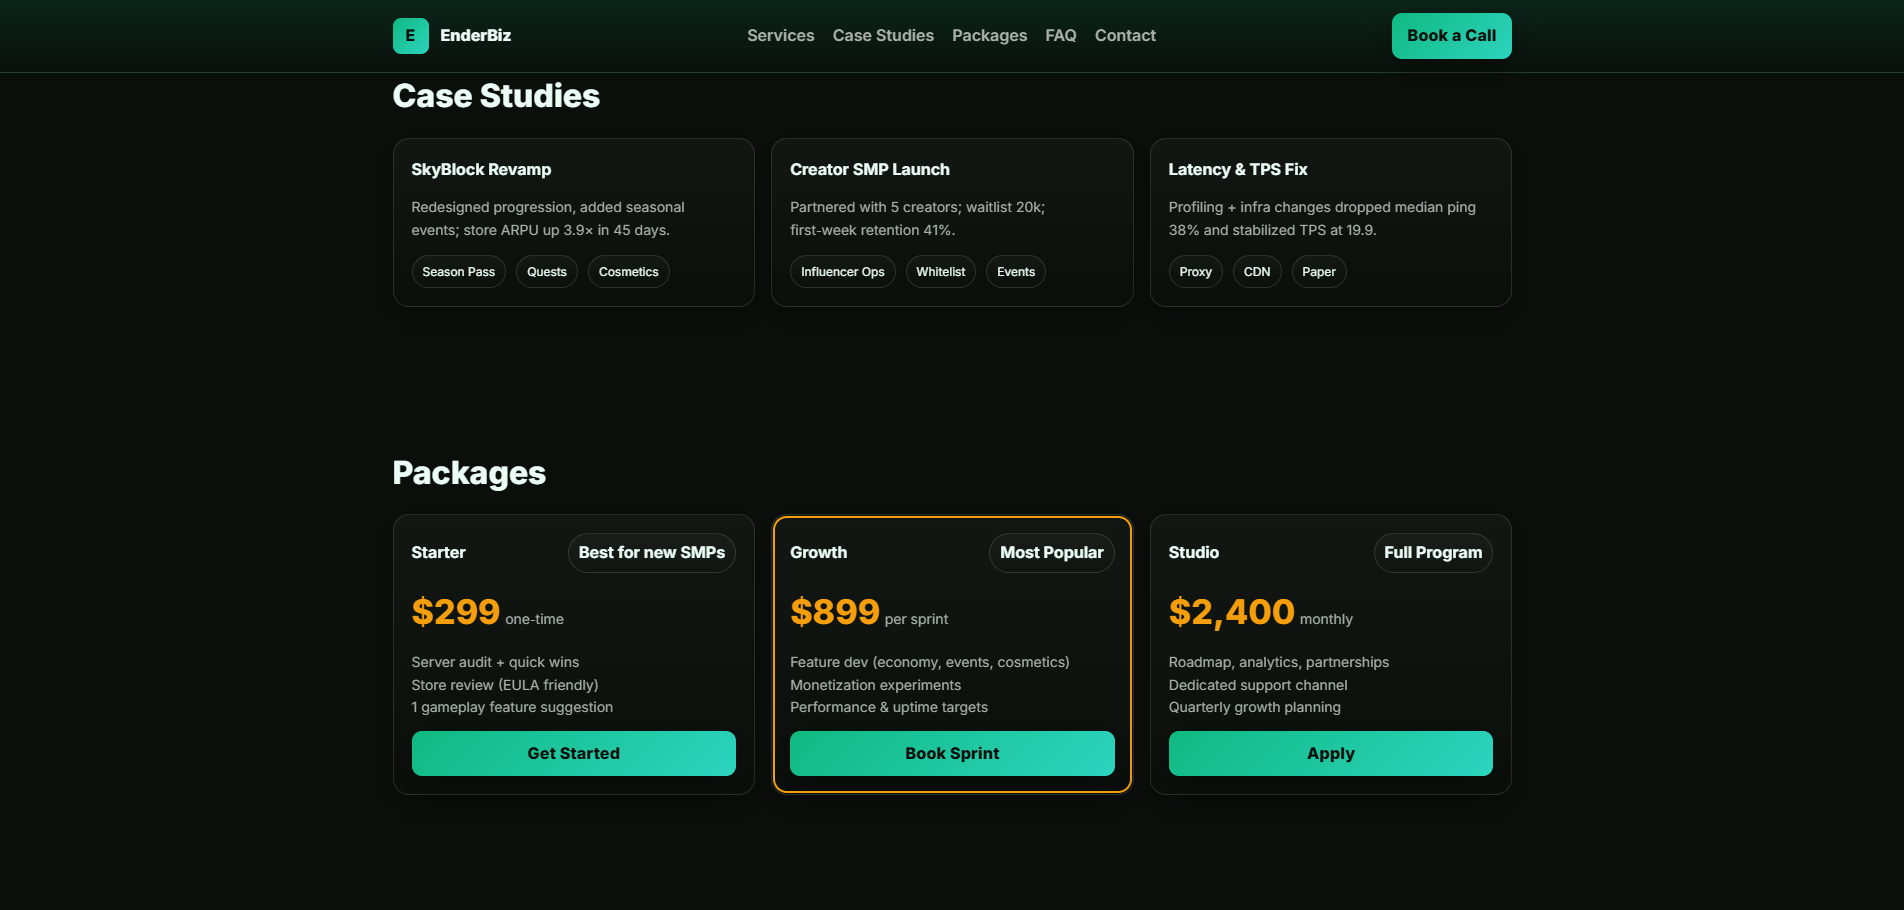
Task: Click Get Started on Starter package
Action: (573, 753)
